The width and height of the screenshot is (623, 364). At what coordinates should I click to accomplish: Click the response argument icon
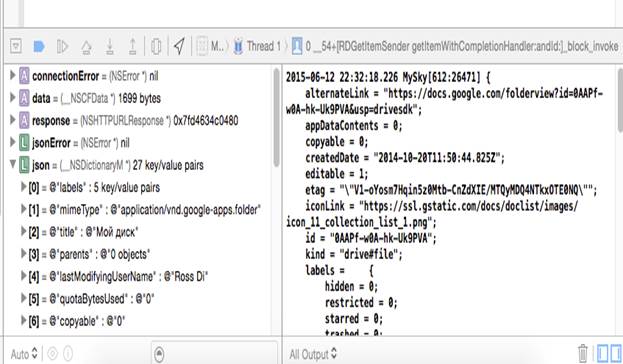(24, 120)
